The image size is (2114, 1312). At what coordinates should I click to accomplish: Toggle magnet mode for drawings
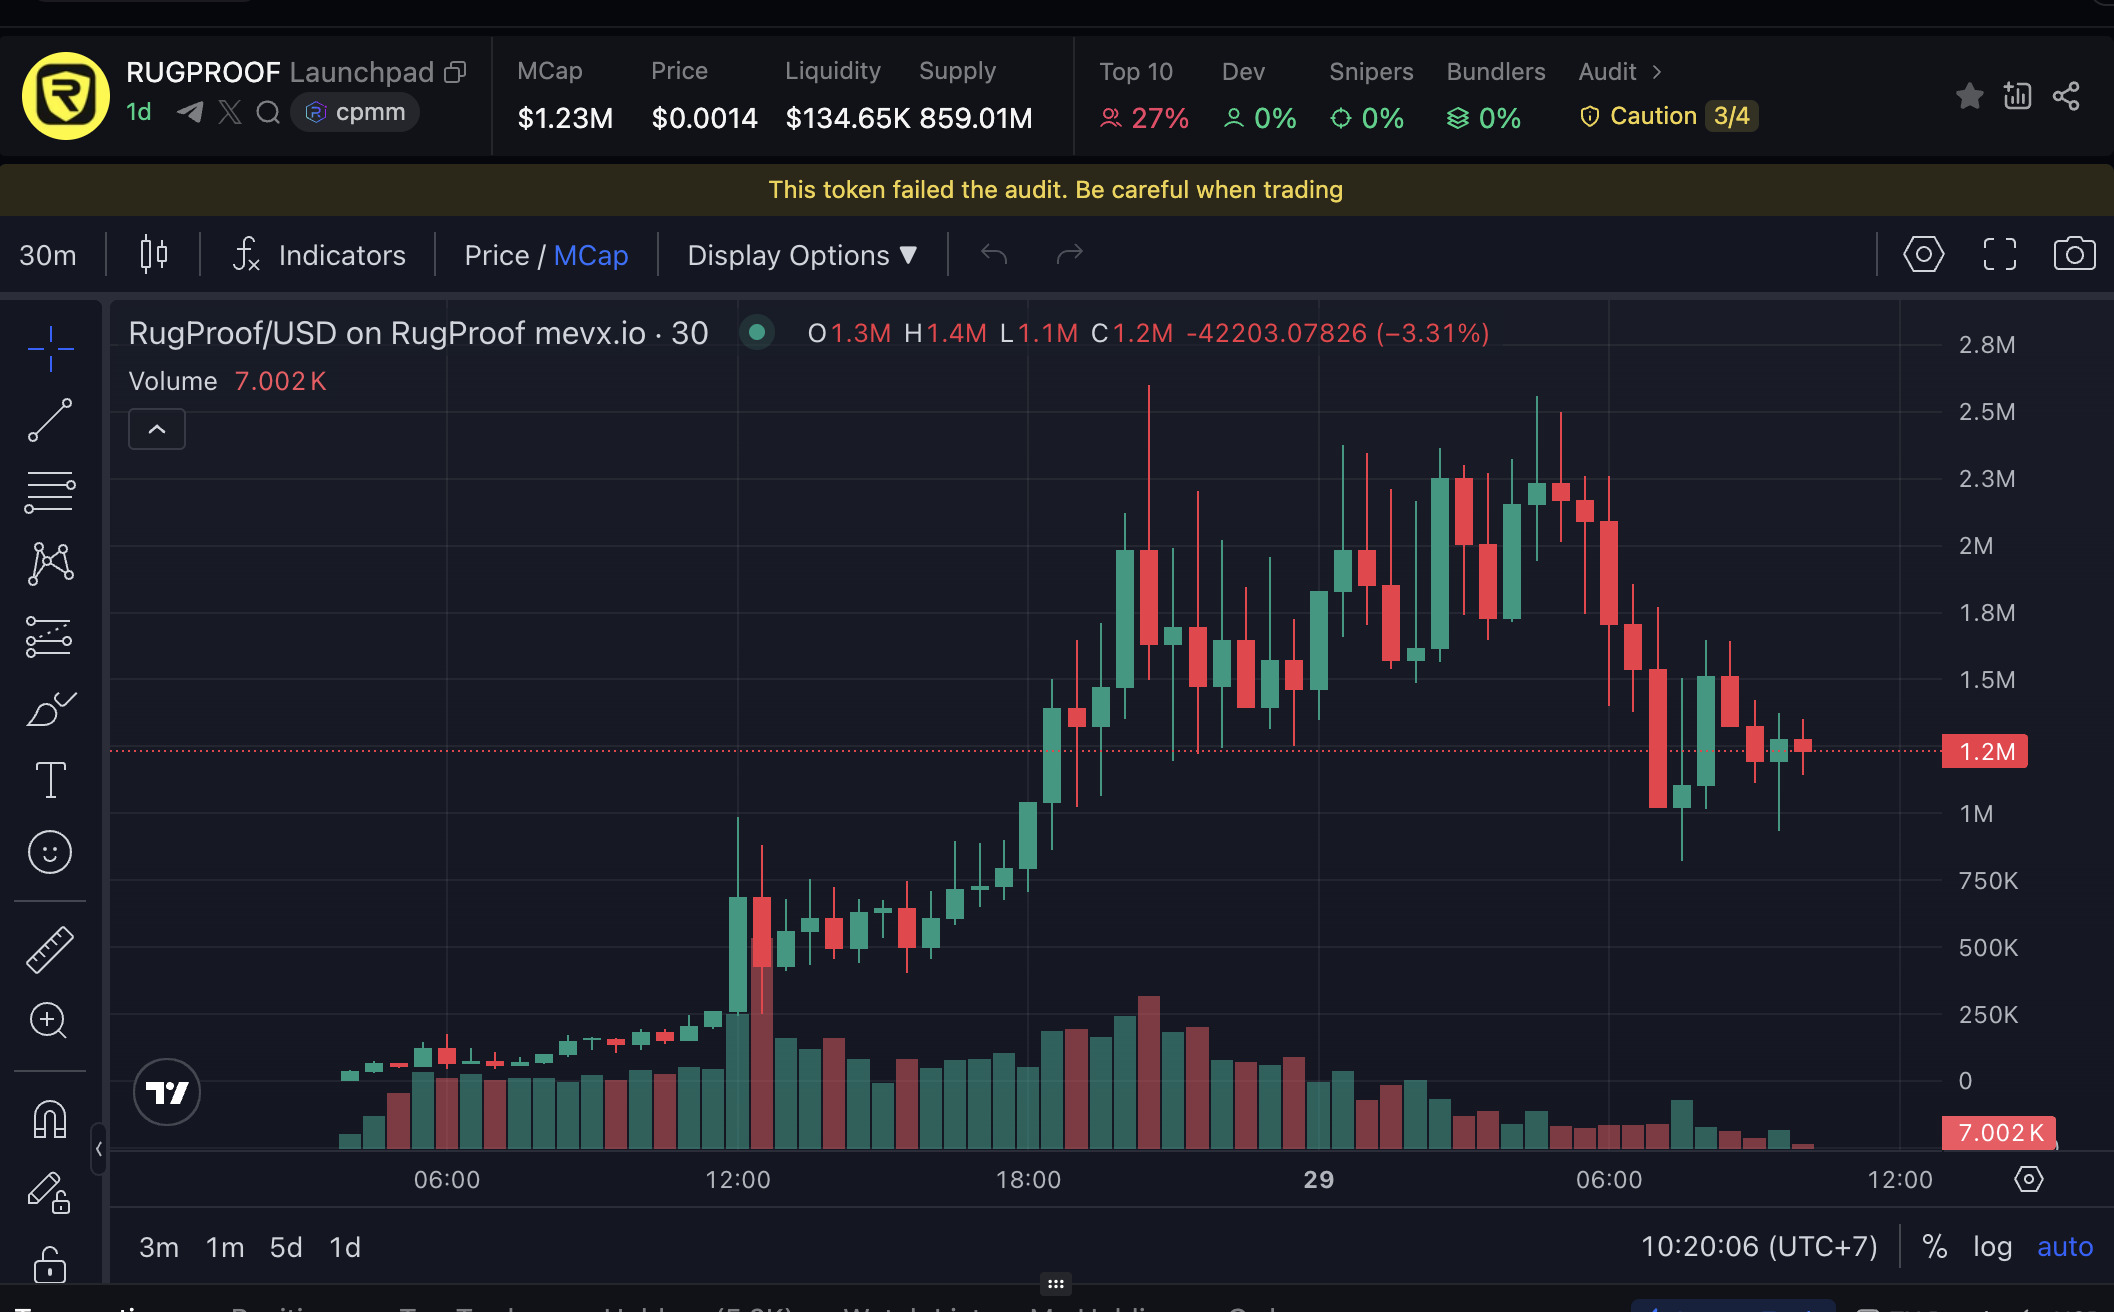[50, 1118]
